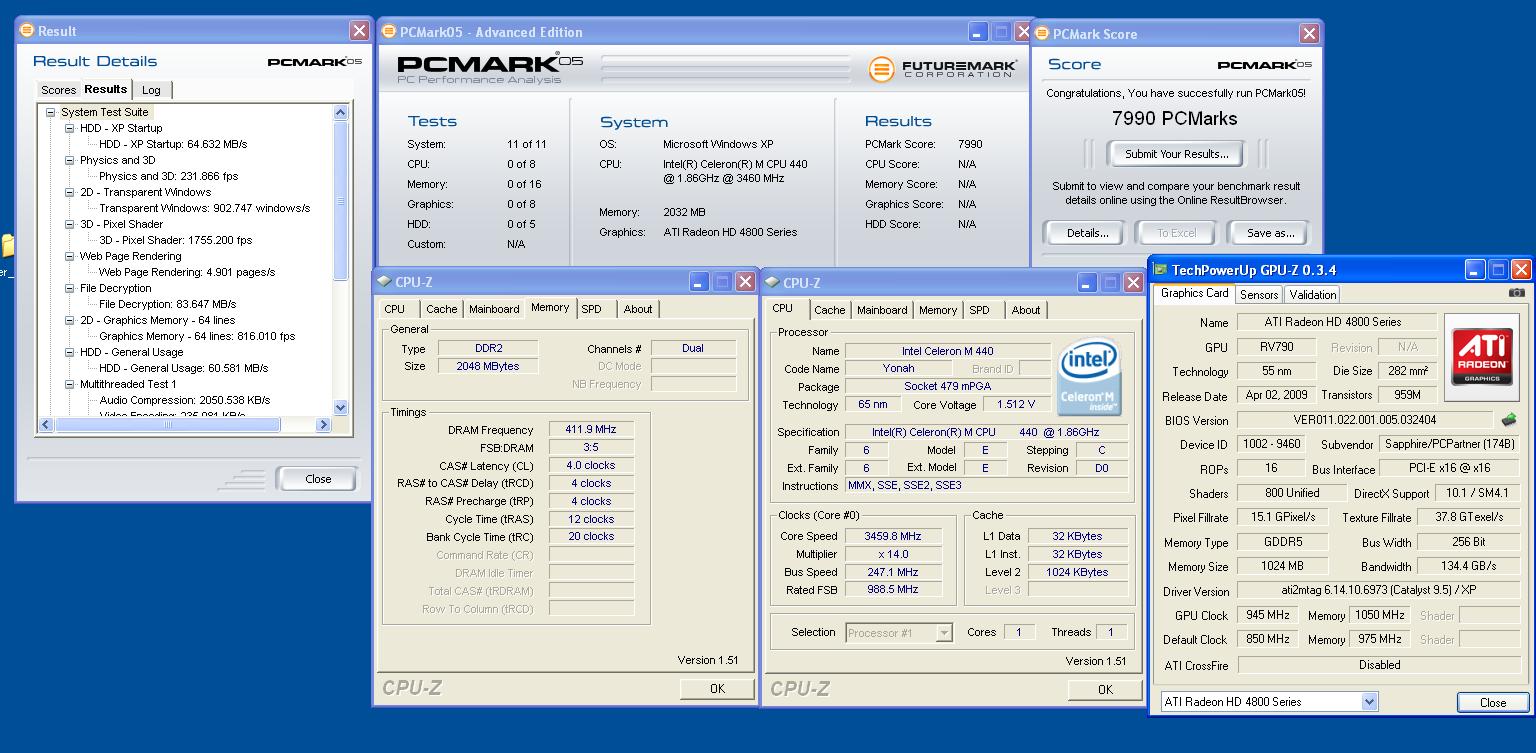The height and width of the screenshot is (753, 1536).
Task: Select "Web Page Rendering: 4.901 pages/s" row
Action: (x=186, y=272)
